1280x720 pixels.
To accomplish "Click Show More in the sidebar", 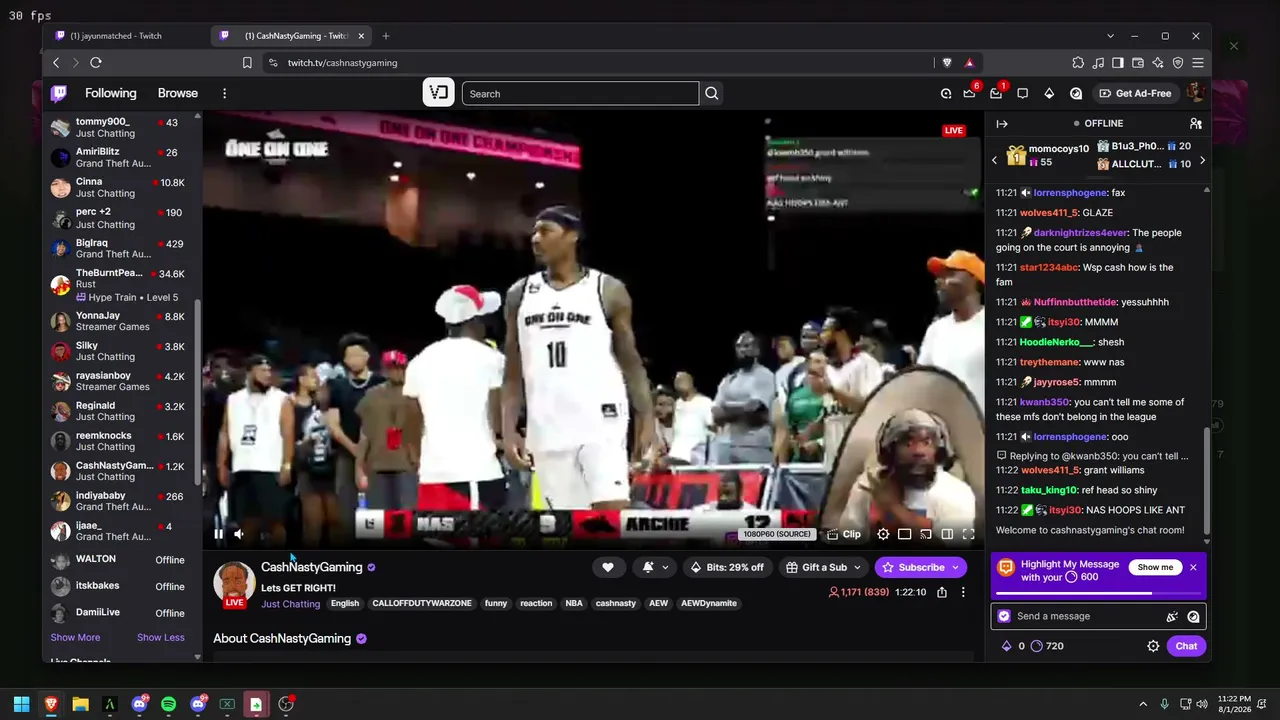I will pos(75,637).
